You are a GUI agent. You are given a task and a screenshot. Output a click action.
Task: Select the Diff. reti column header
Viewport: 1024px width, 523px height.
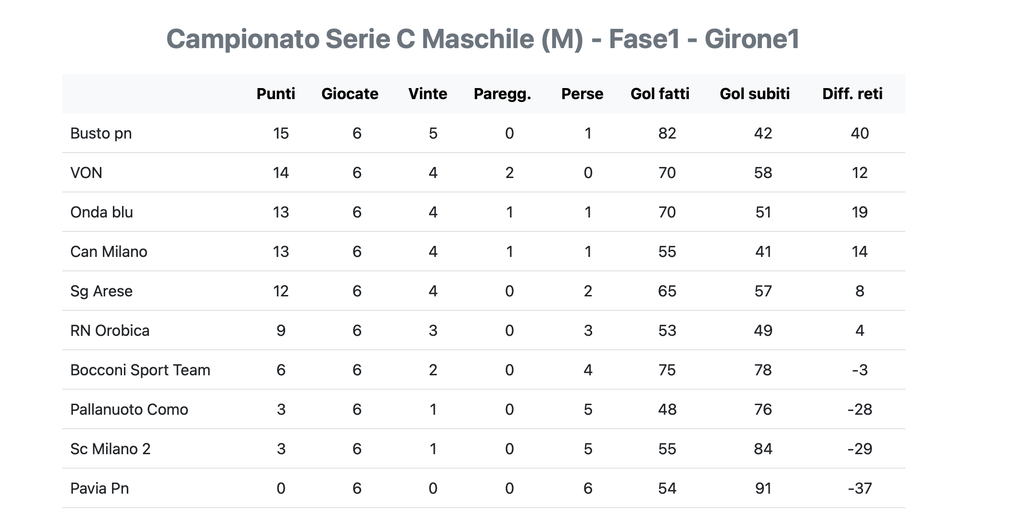pyautogui.click(x=852, y=94)
